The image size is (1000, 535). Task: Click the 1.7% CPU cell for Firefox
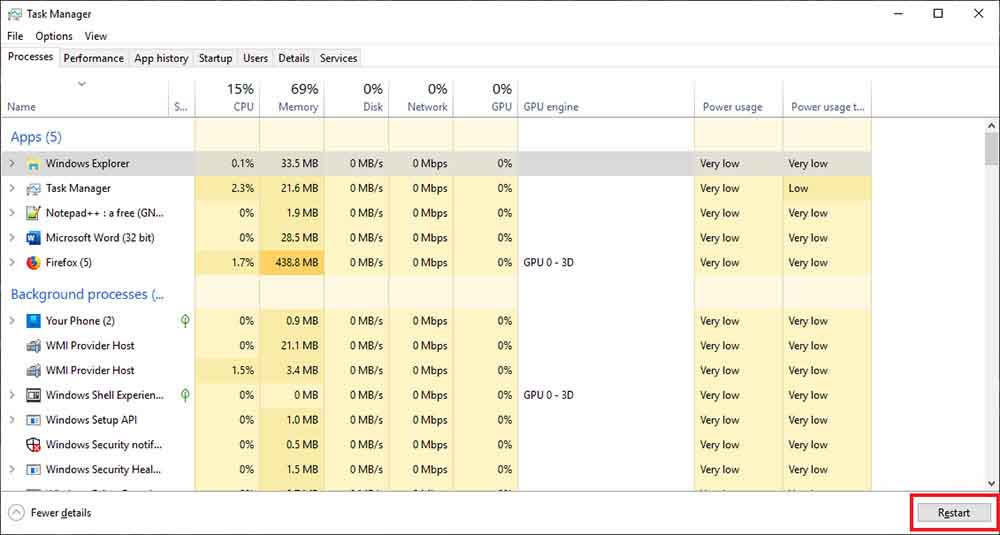click(228, 263)
